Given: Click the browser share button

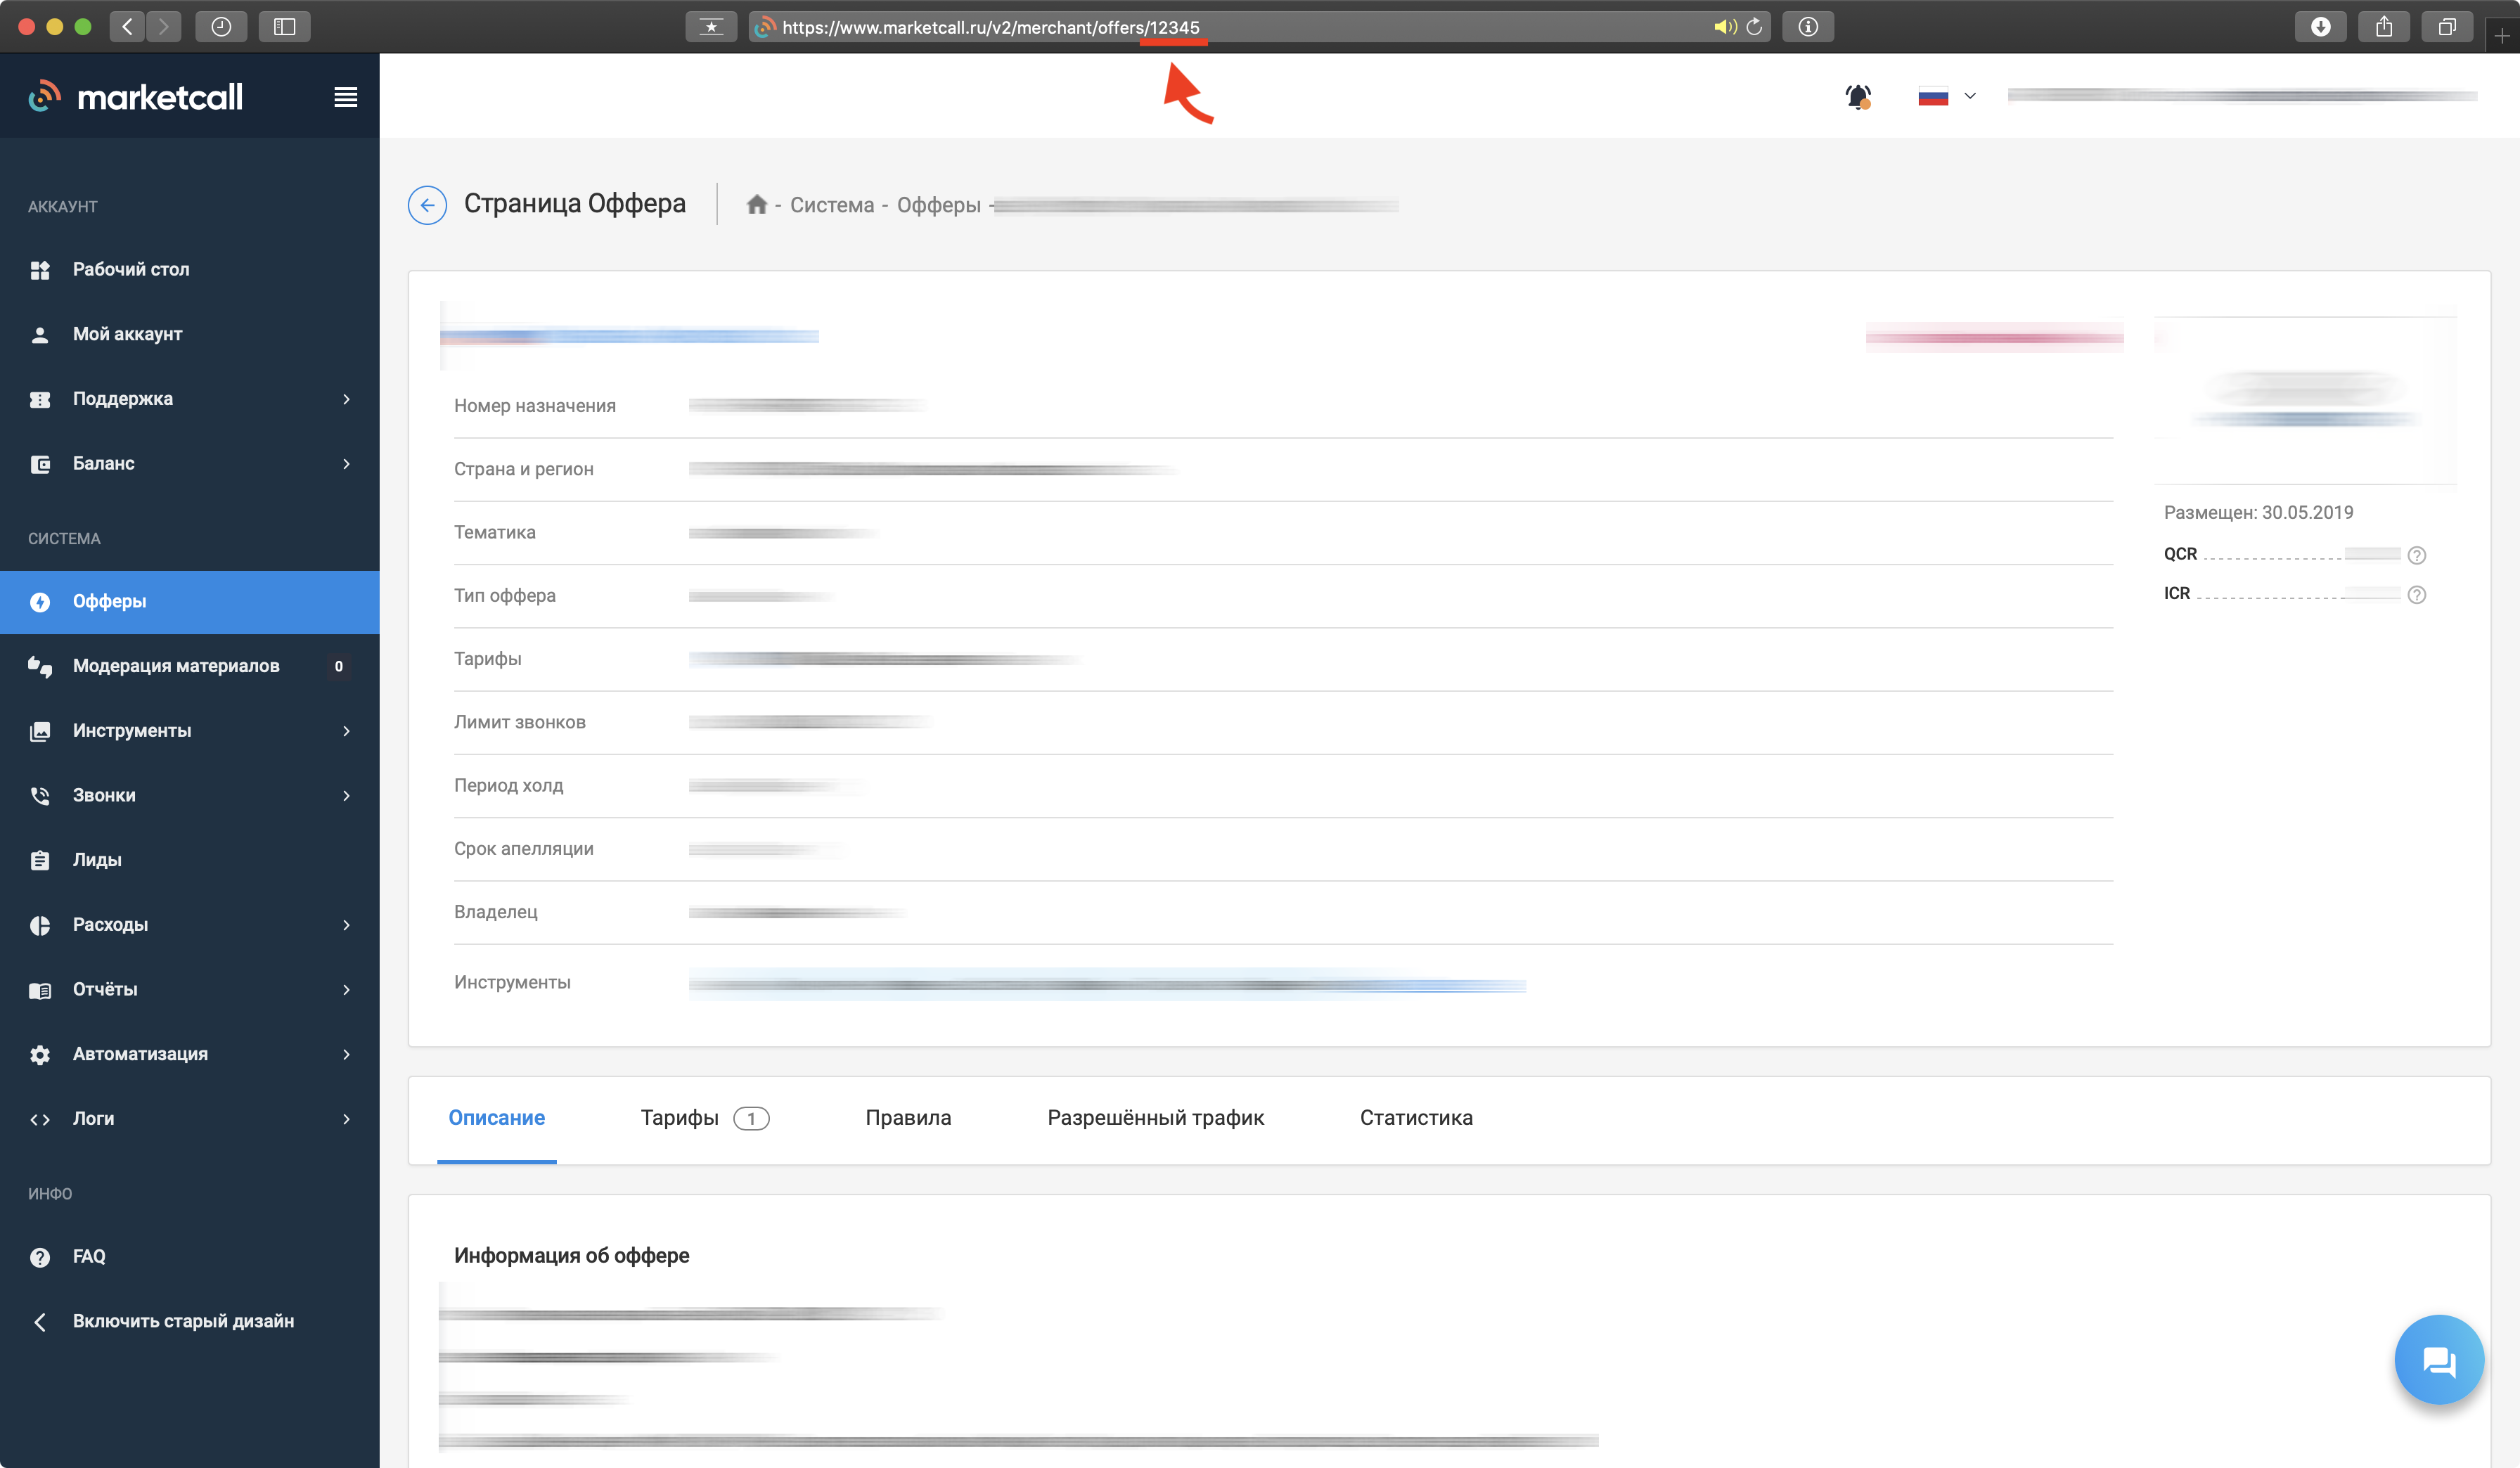Looking at the screenshot, I should 2384,27.
